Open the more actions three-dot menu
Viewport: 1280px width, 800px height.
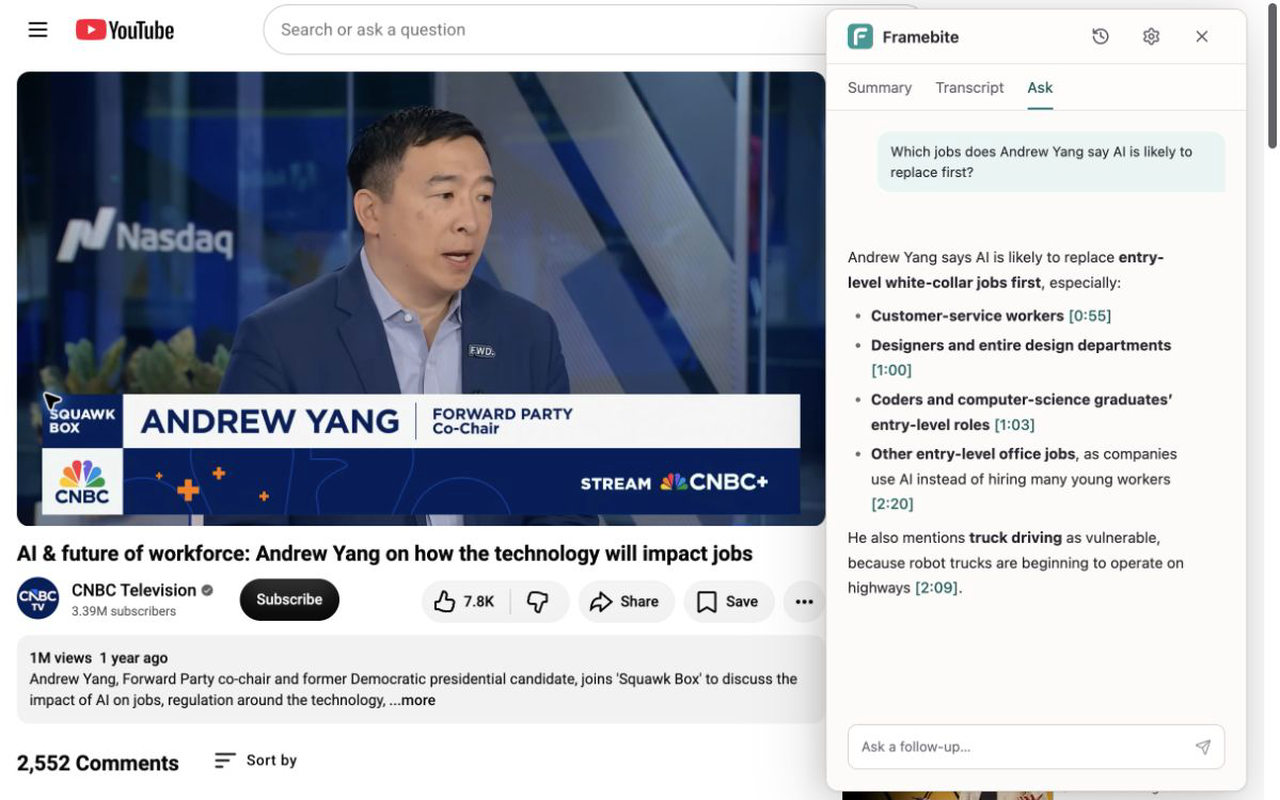[804, 601]
